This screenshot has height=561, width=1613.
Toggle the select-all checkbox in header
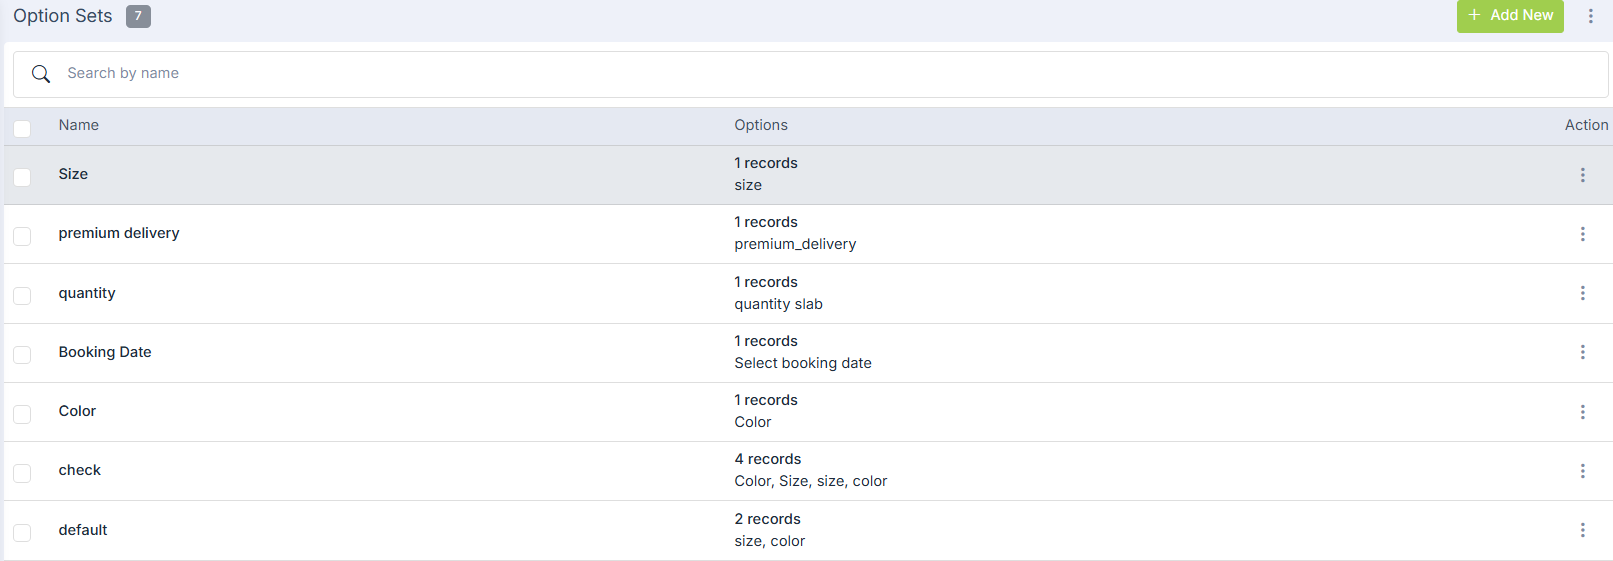[22, 128]
